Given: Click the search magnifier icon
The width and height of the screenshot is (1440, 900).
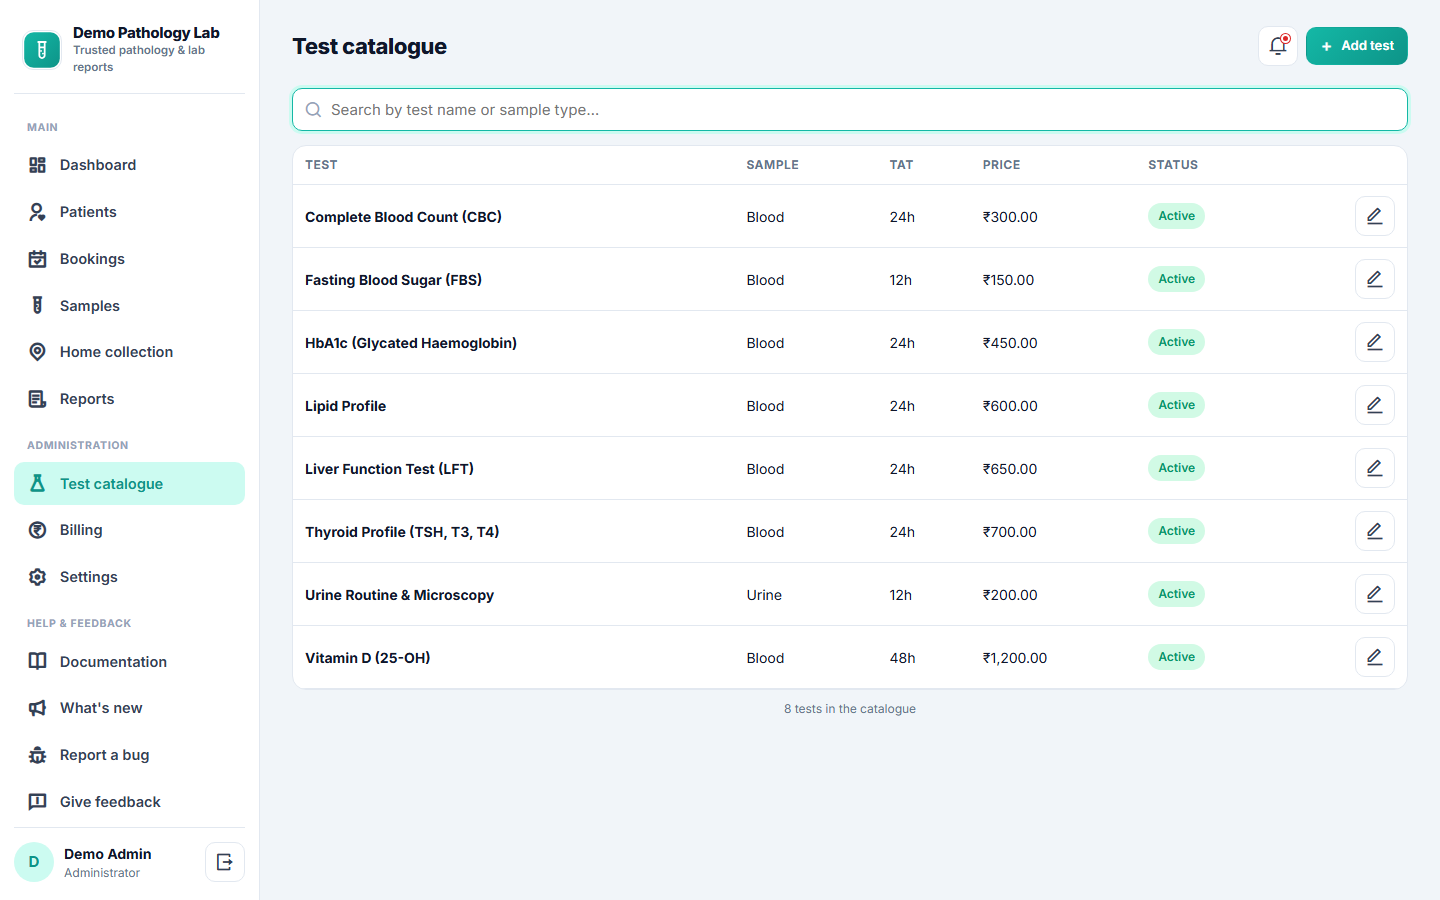Looking at the screenshot, I should click(x=313, y=110).
